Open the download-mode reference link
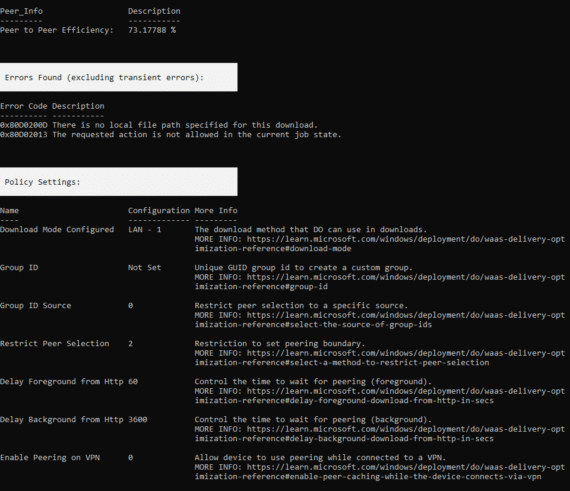Viewport: 570px width, 491px height. pos(380,244)
